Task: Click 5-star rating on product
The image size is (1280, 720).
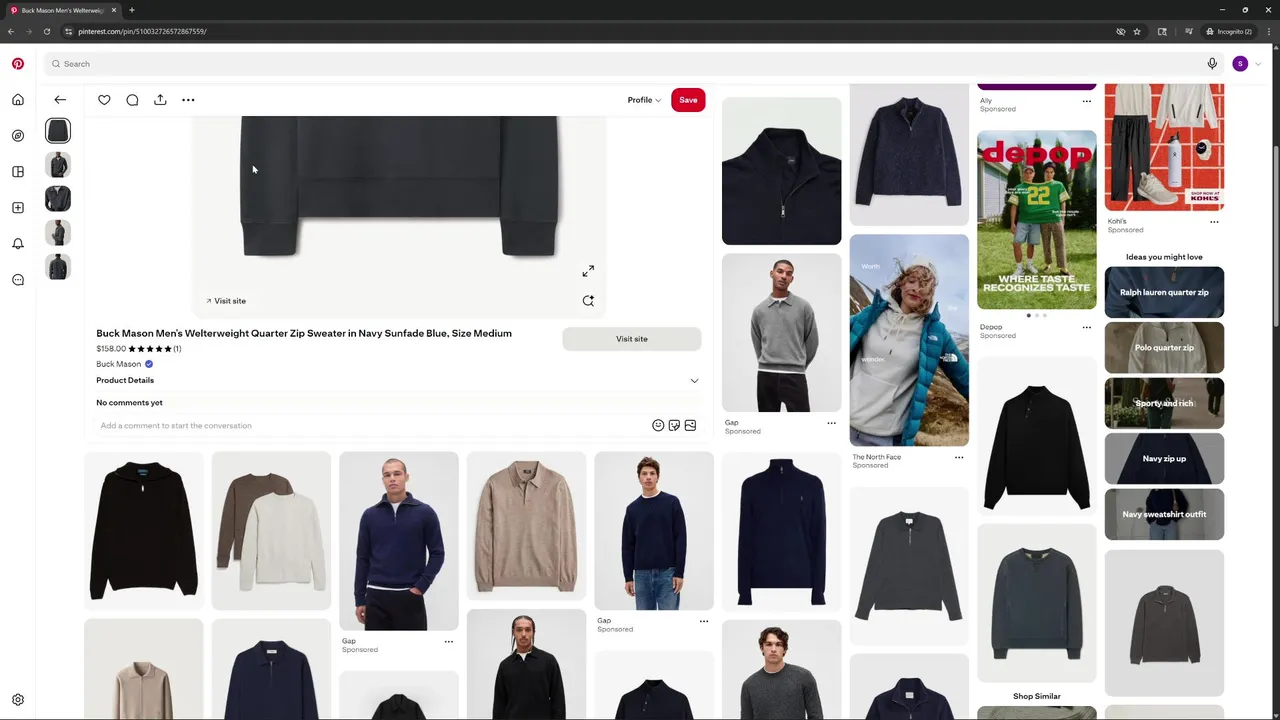Action: (x=150, y=349)
